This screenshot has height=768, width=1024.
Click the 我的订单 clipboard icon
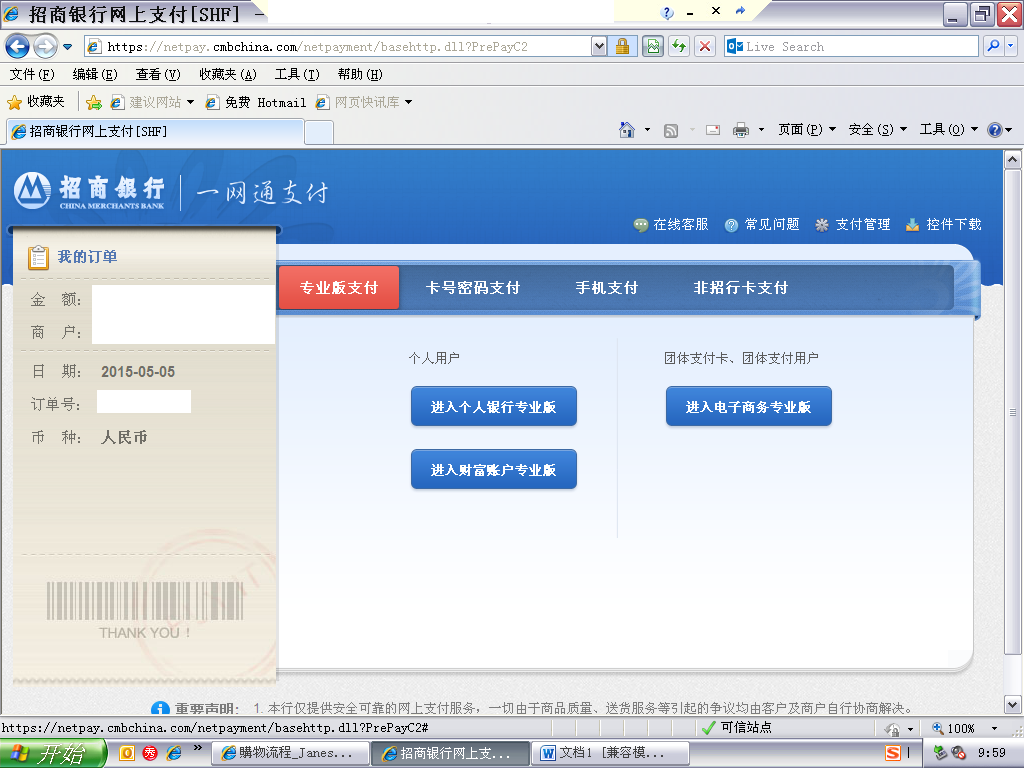pyautogui.click(x=38, y=257)
